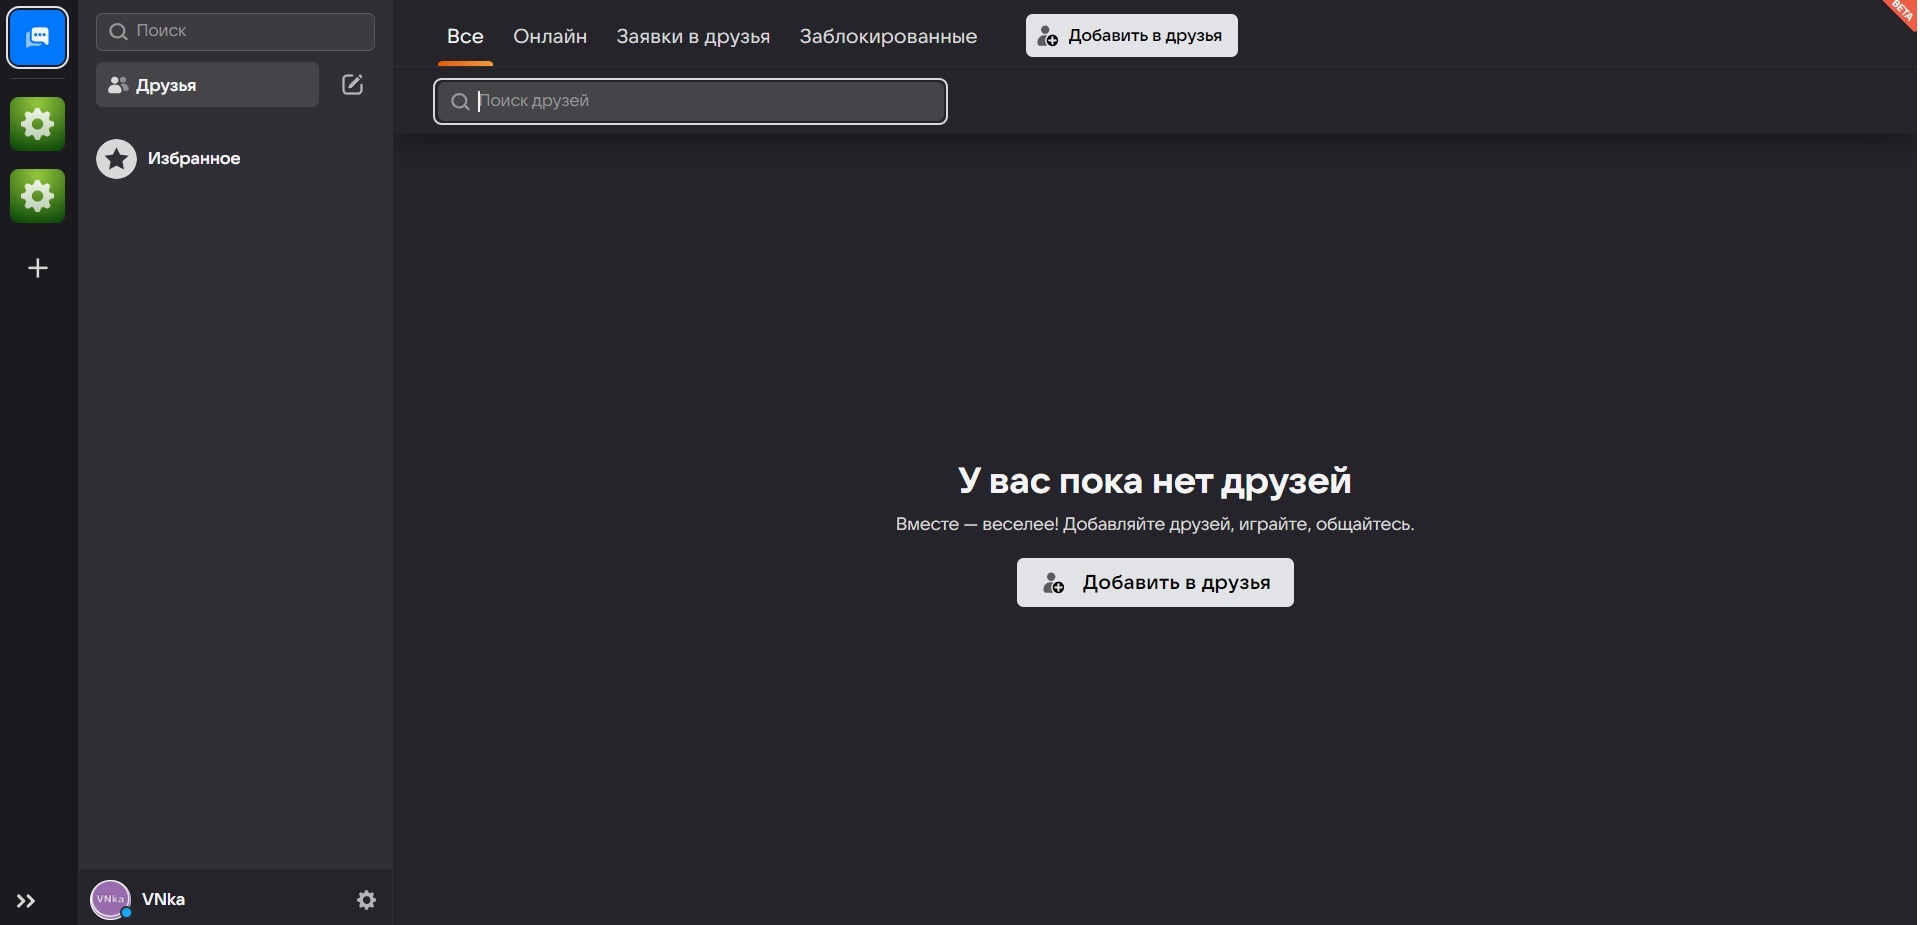This screenshot has height=925, width=1920.
Task: Open the Заявки в друзья tab
Action: (693, 36)
